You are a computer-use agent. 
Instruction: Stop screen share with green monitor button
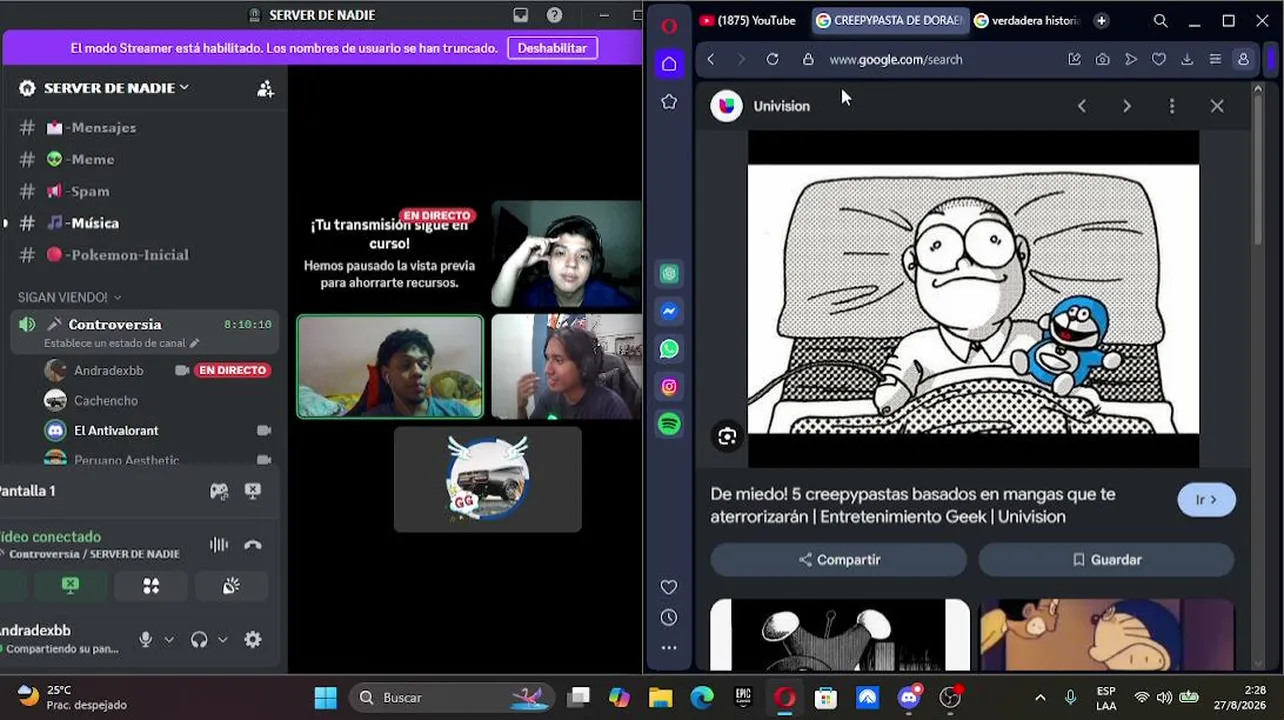point(70,586)
